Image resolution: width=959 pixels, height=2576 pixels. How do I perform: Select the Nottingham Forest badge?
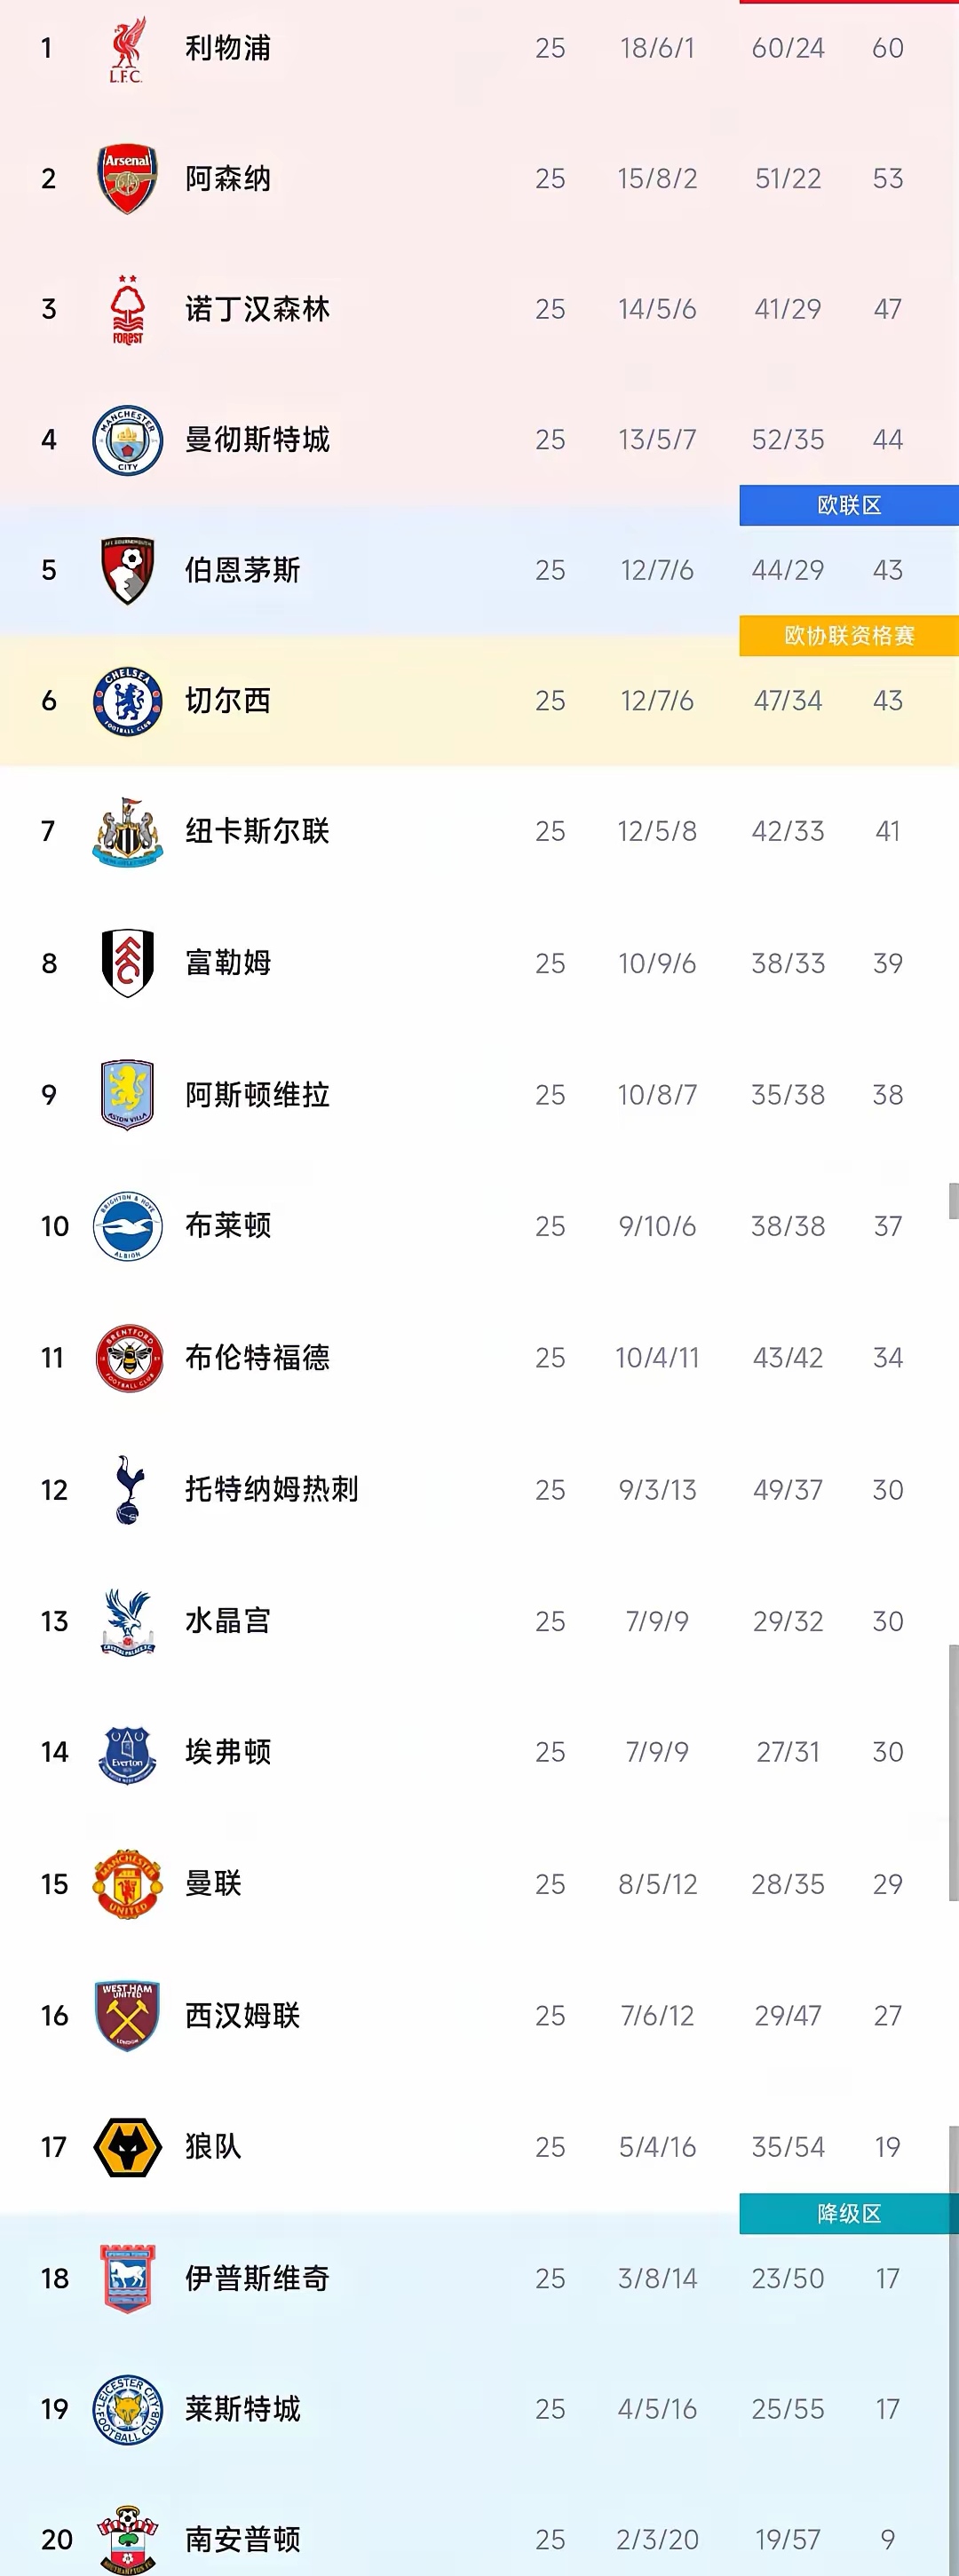[x=127, y=309]
